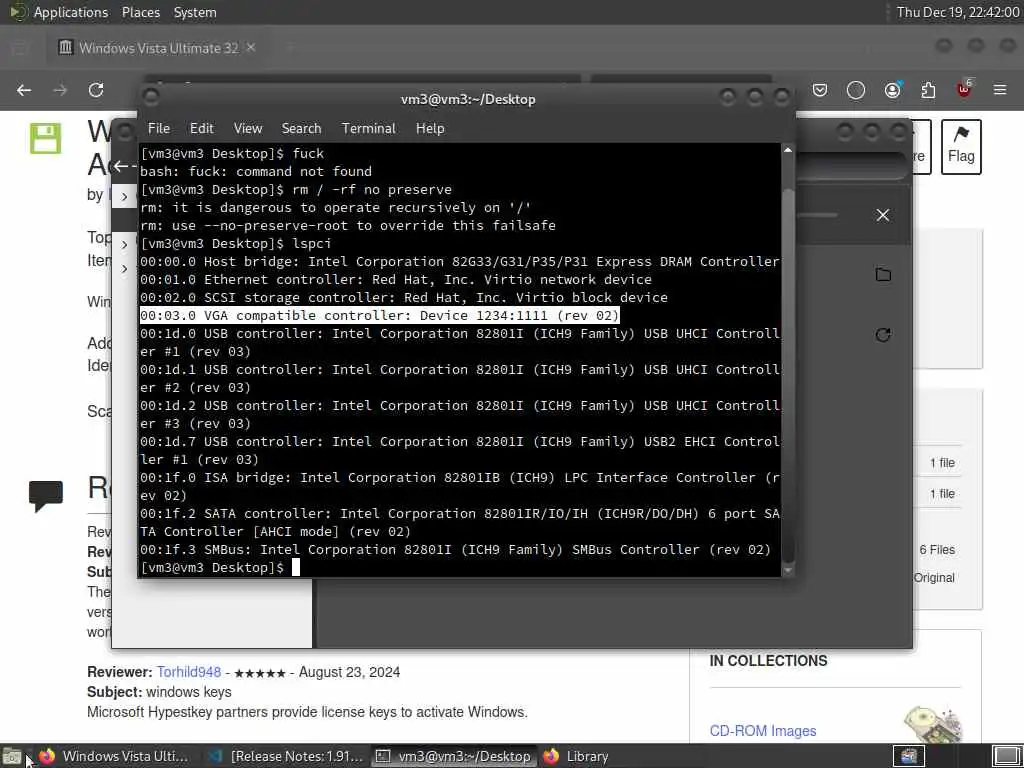
Task: Click Firefox forward arrow button
Action: tap(60, 90)
